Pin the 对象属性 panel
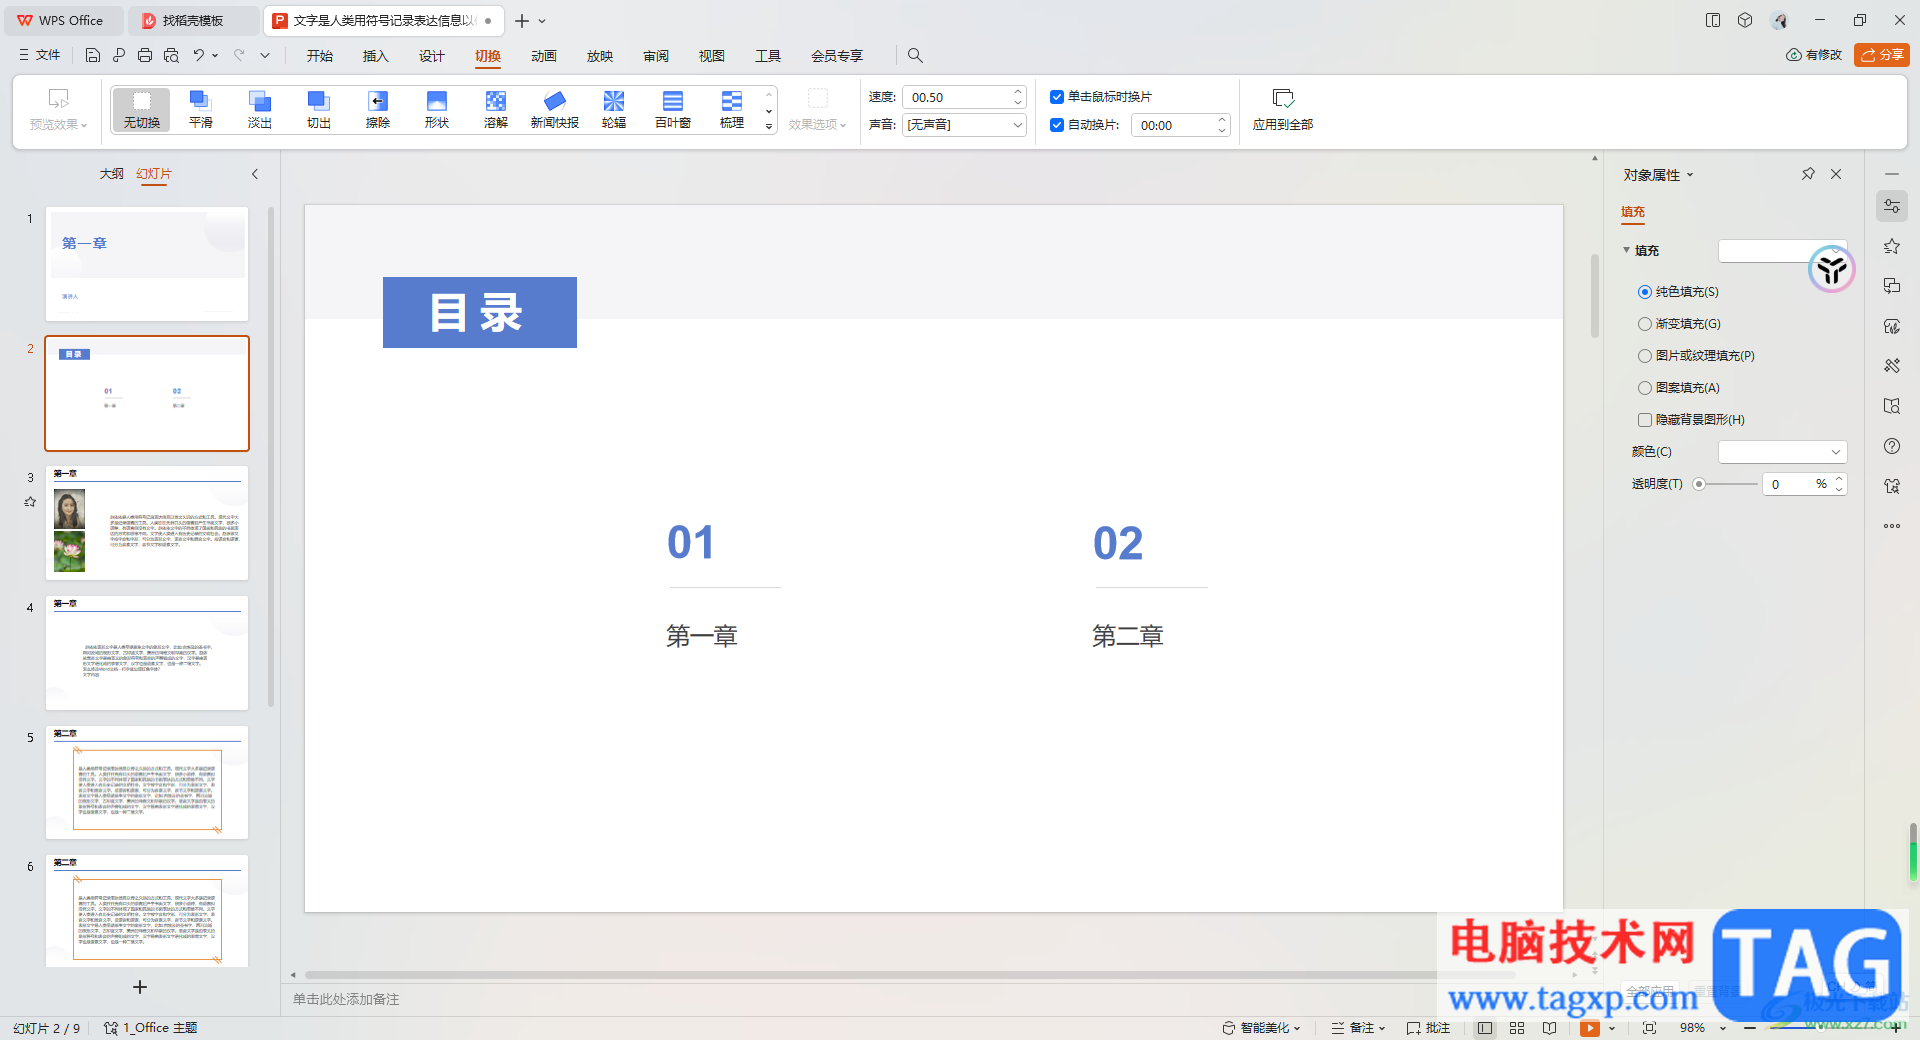Image resolution: width=1920 pixels, height=1040 pixels. pyautogui.click(x=1808, y=174)
